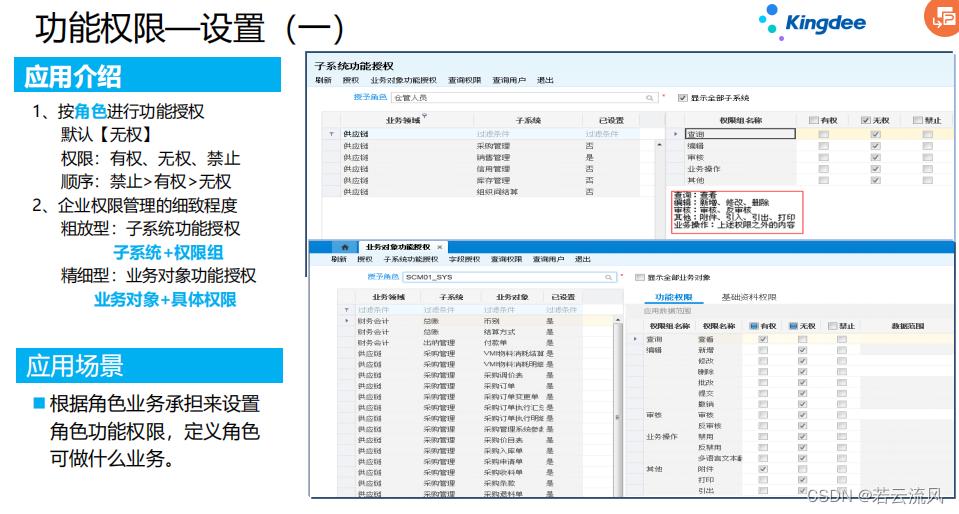Switch to the 基础资料权限 tab

tap(749, 297)
